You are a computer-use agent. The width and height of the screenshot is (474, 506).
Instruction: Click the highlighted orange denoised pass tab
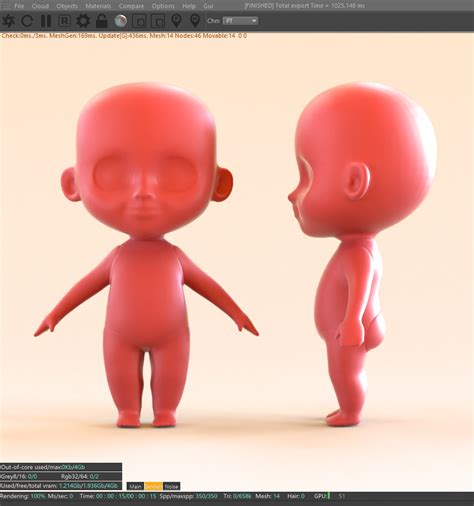(153, 486)
